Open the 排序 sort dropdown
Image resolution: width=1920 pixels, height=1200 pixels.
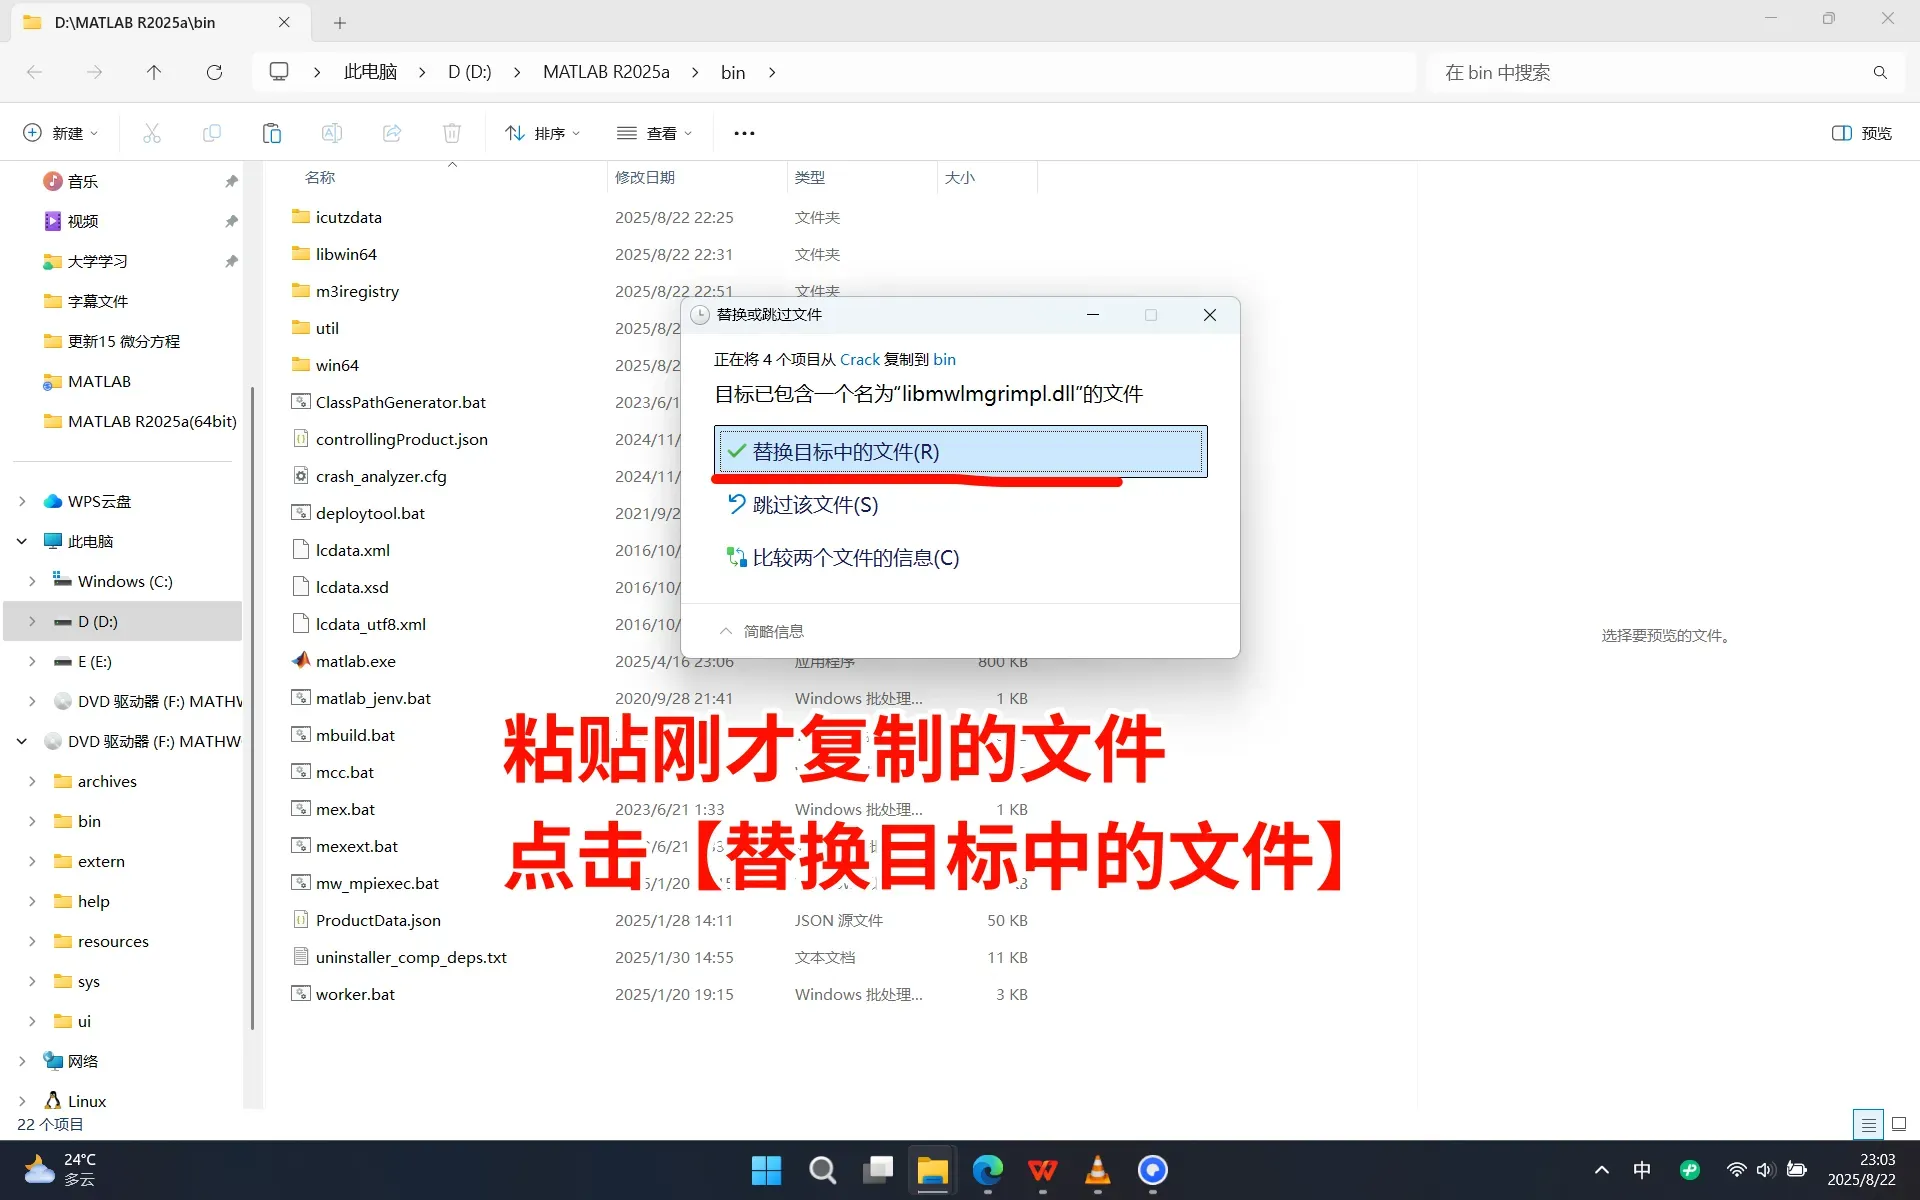543,133
